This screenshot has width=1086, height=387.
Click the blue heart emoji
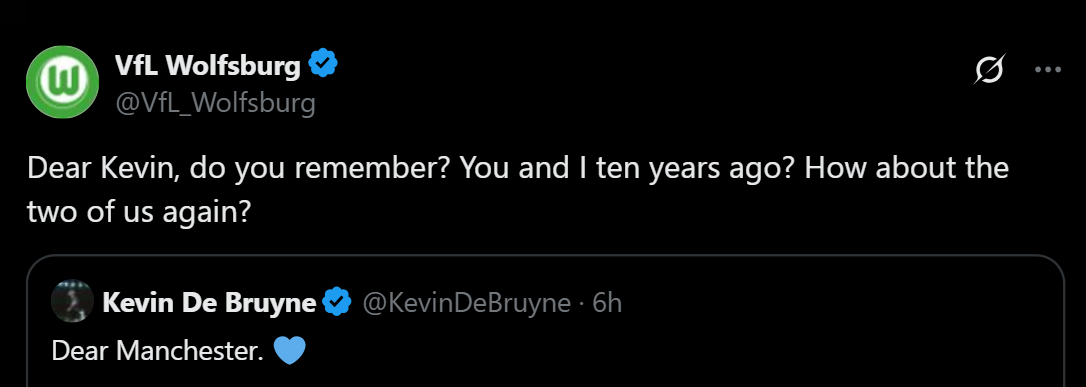click(290, 351)
